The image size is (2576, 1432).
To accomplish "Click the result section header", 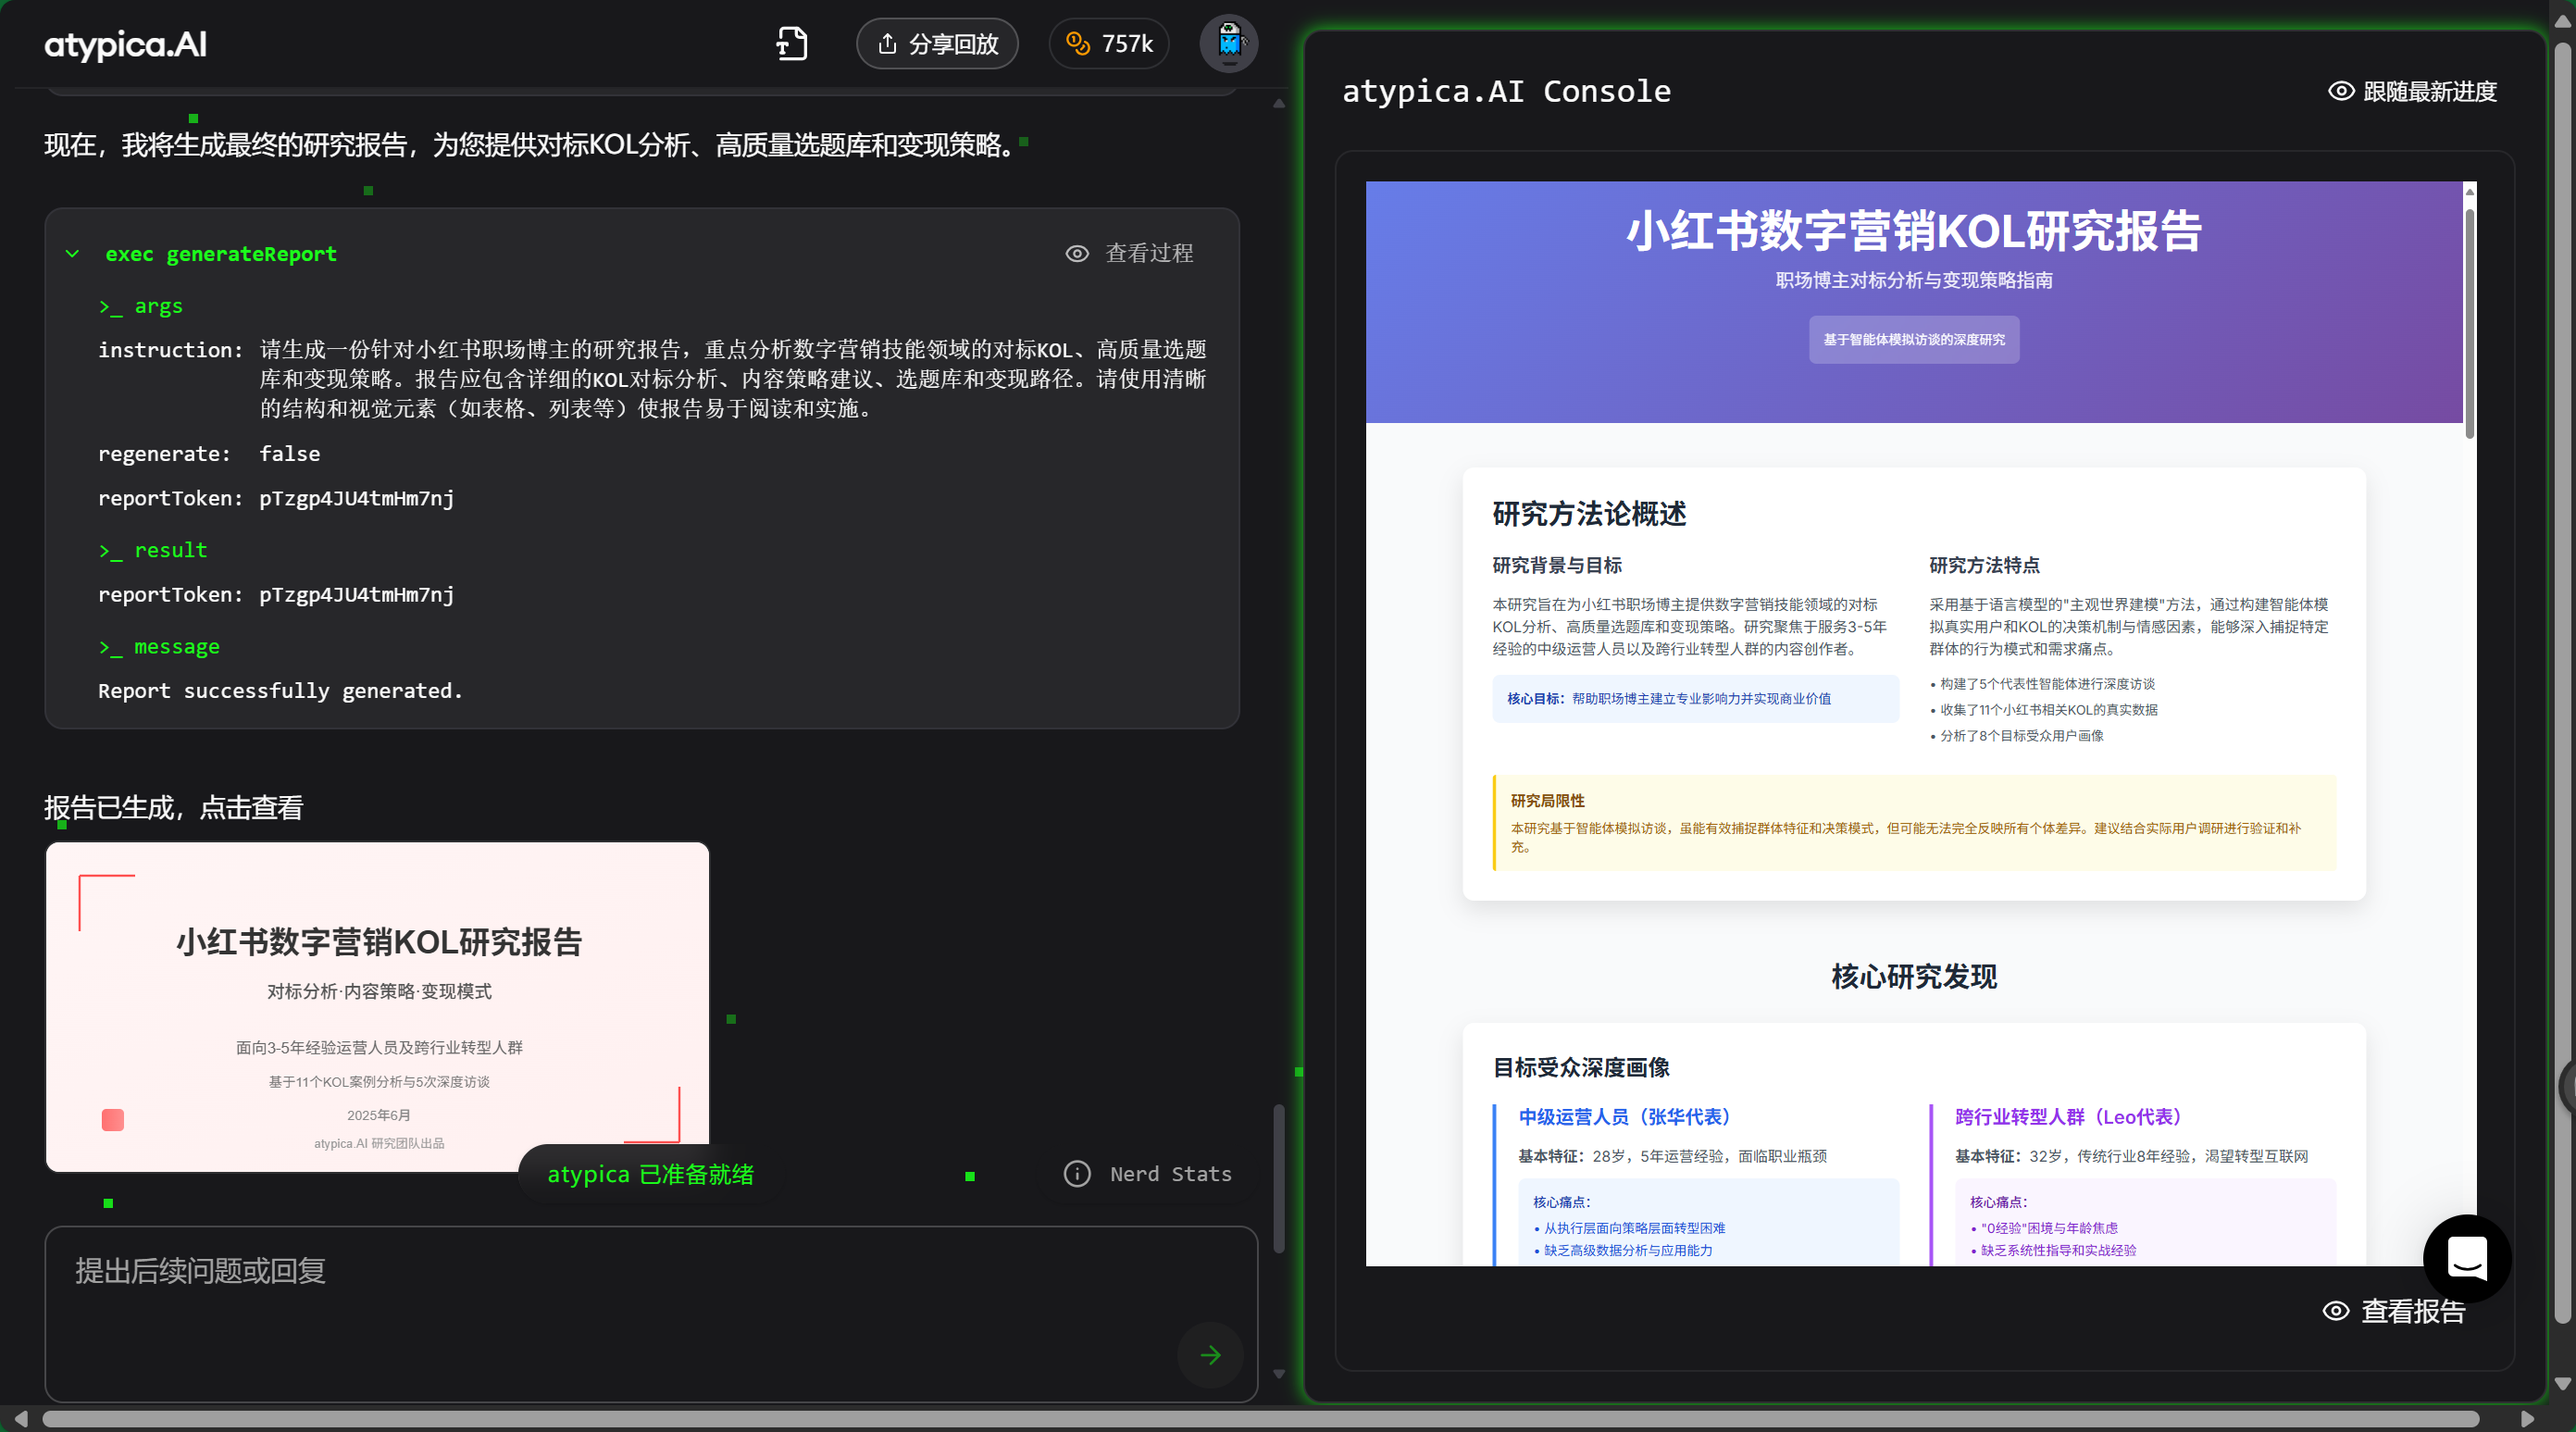I will pos(153,550).
